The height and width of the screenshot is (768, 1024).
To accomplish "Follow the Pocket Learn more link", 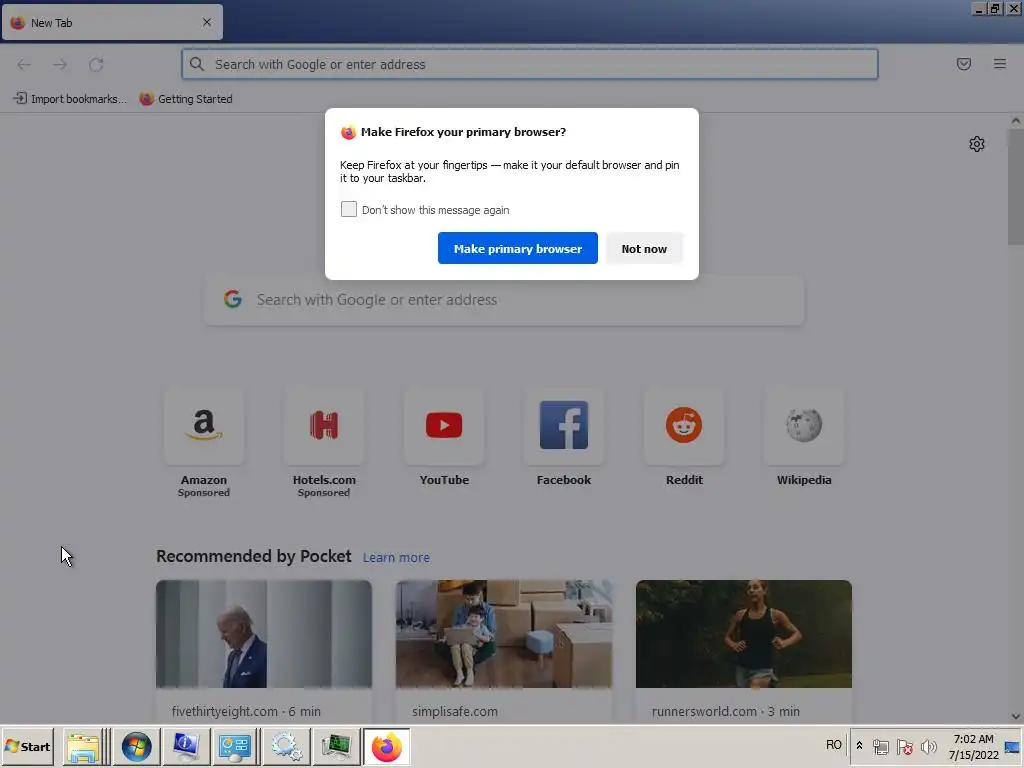I will pyautogui.click(x=396, y=558).
